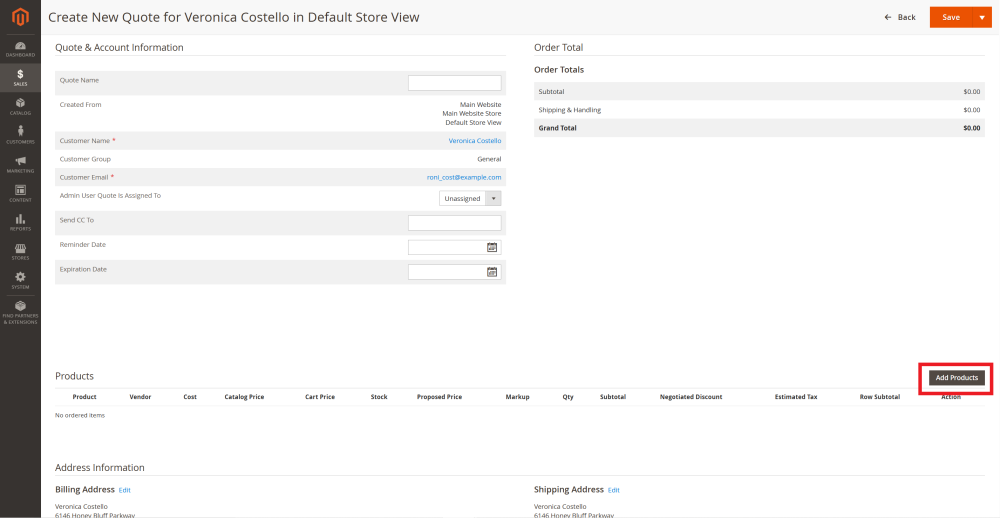This screenshot has height=518, width=1000.
Task: Click the Grand Total row label
Action: (x=557, y=128)
